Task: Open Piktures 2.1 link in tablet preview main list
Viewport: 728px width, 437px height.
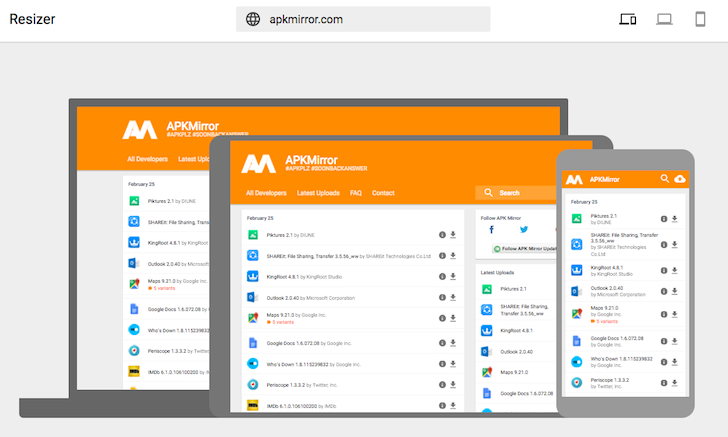Action: [x=280, y=235]
